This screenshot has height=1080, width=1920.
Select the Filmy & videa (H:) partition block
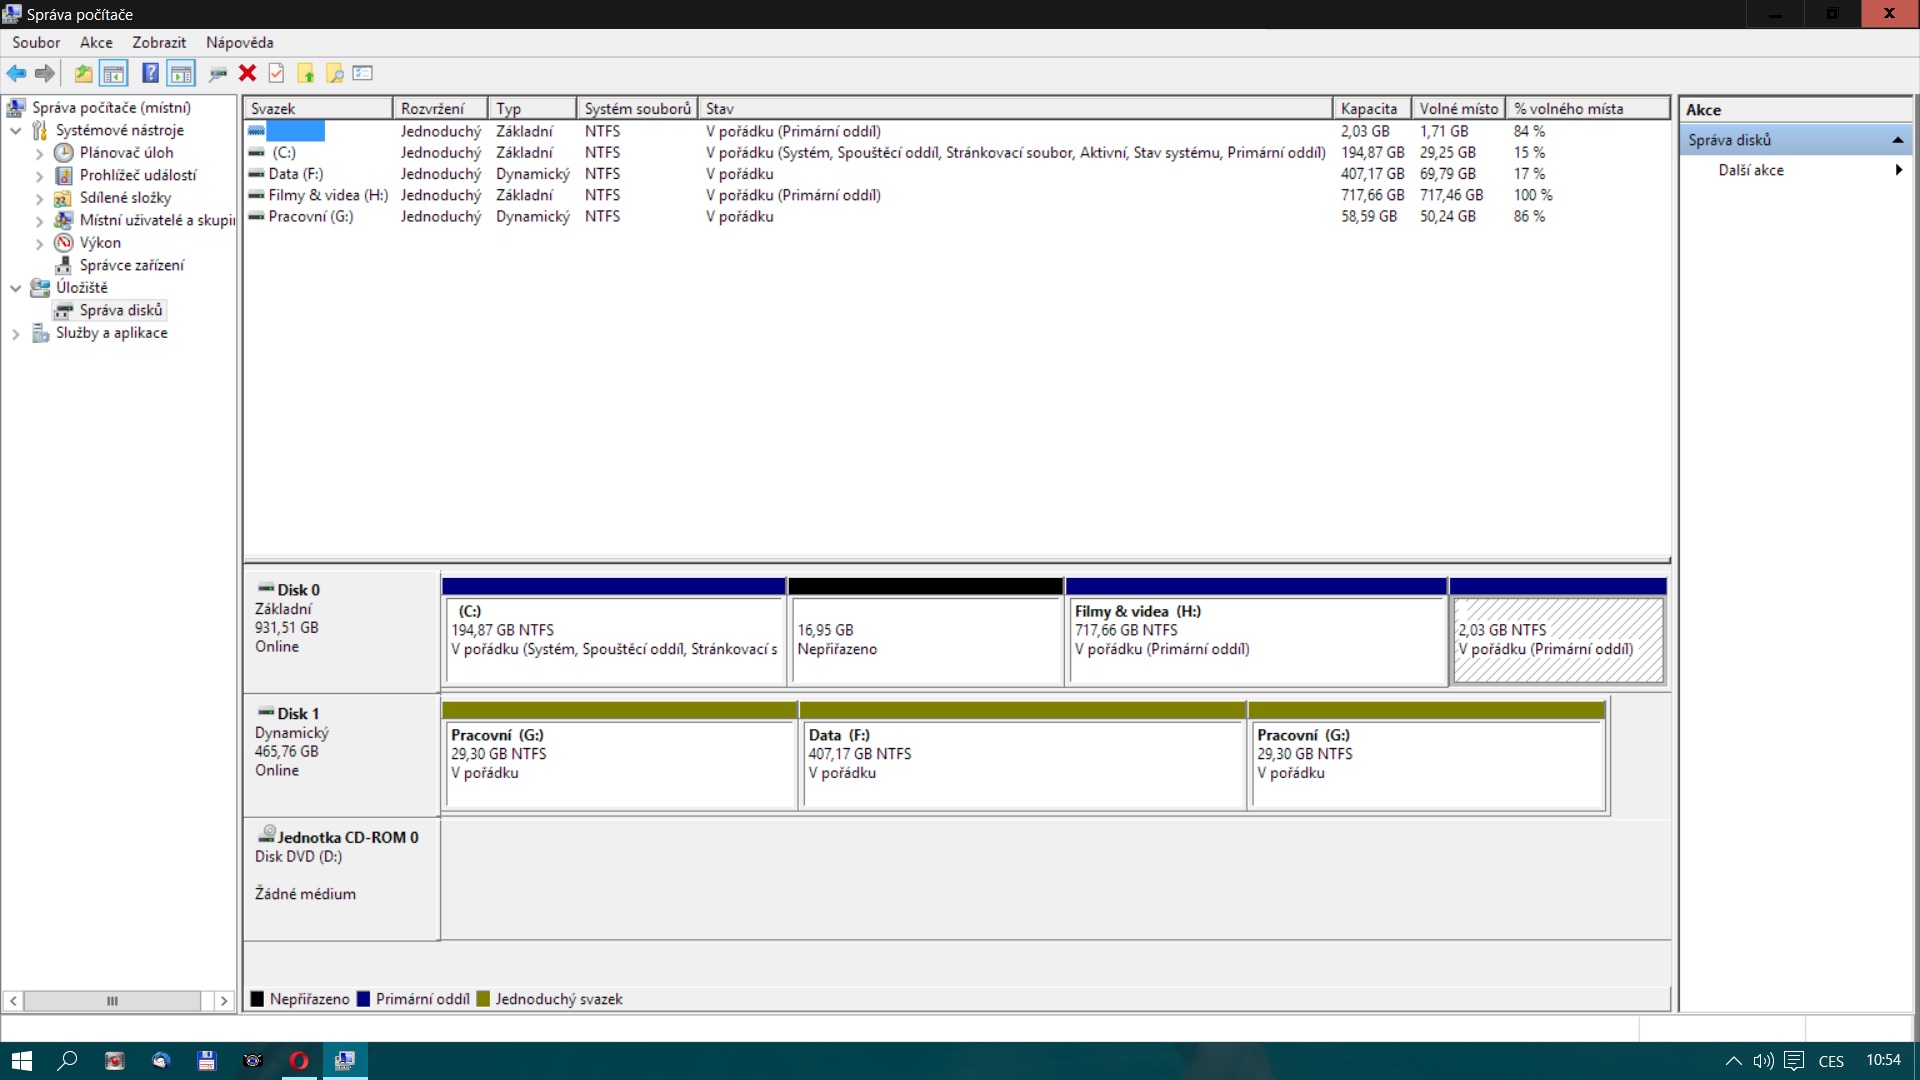1256,640
